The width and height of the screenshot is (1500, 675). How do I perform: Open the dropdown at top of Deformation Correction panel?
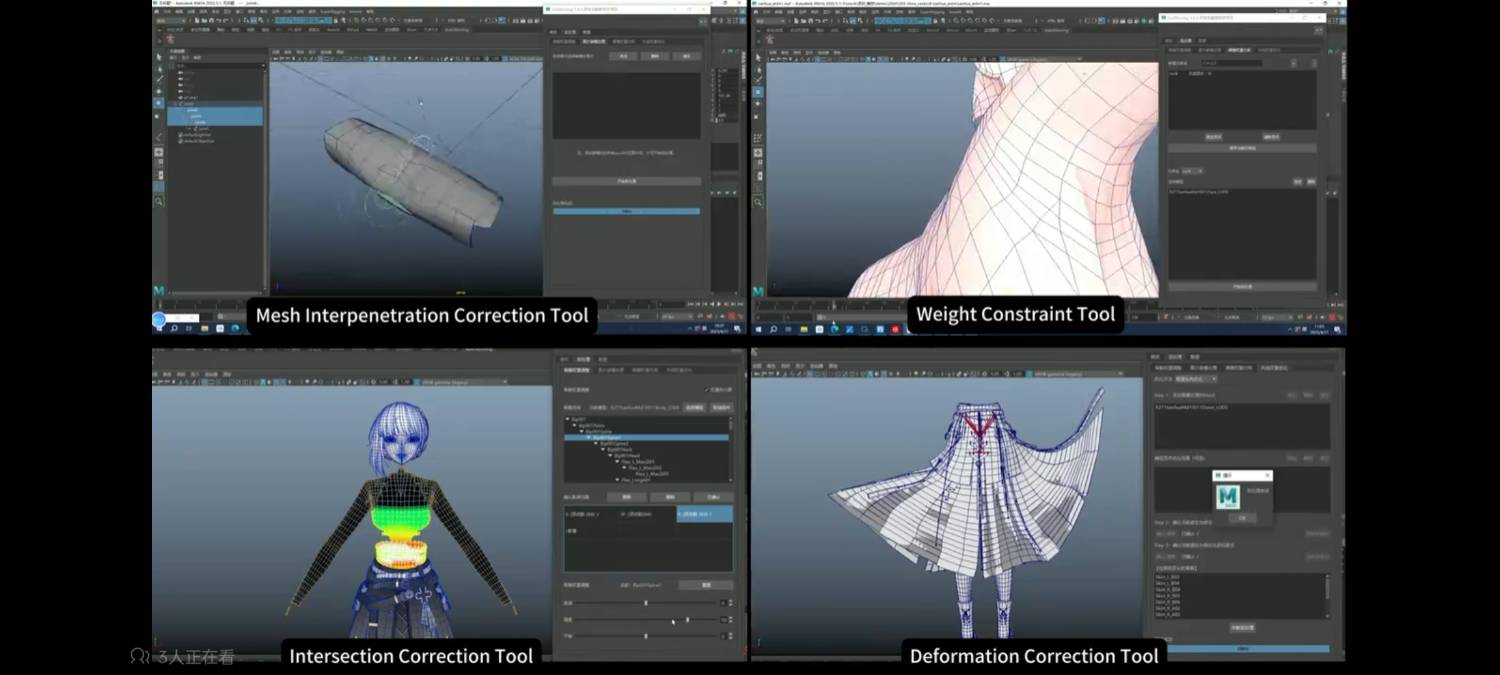[1196, 379]
